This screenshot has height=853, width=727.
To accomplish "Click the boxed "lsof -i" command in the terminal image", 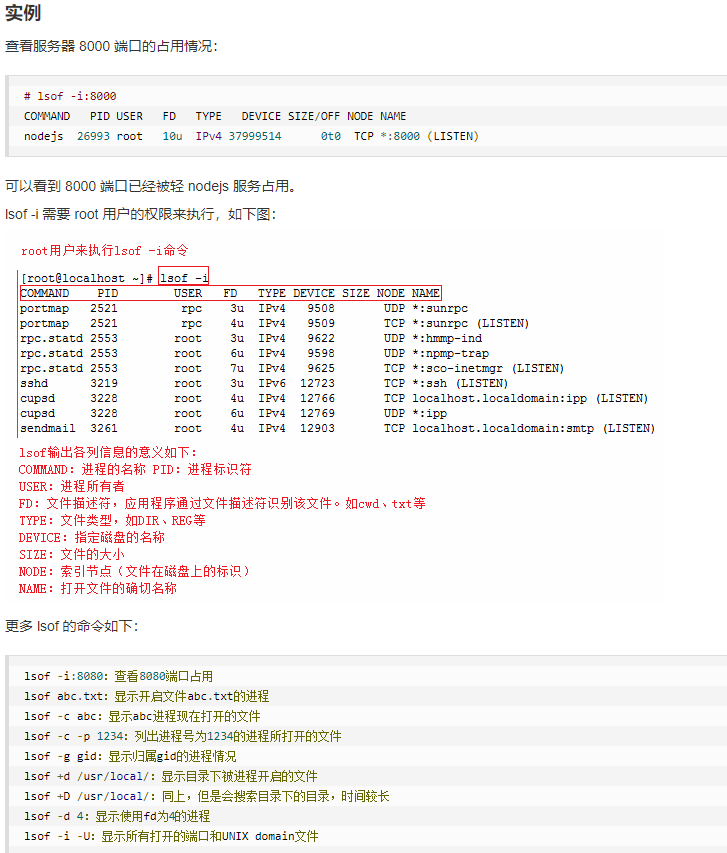I will pos(183,278).
